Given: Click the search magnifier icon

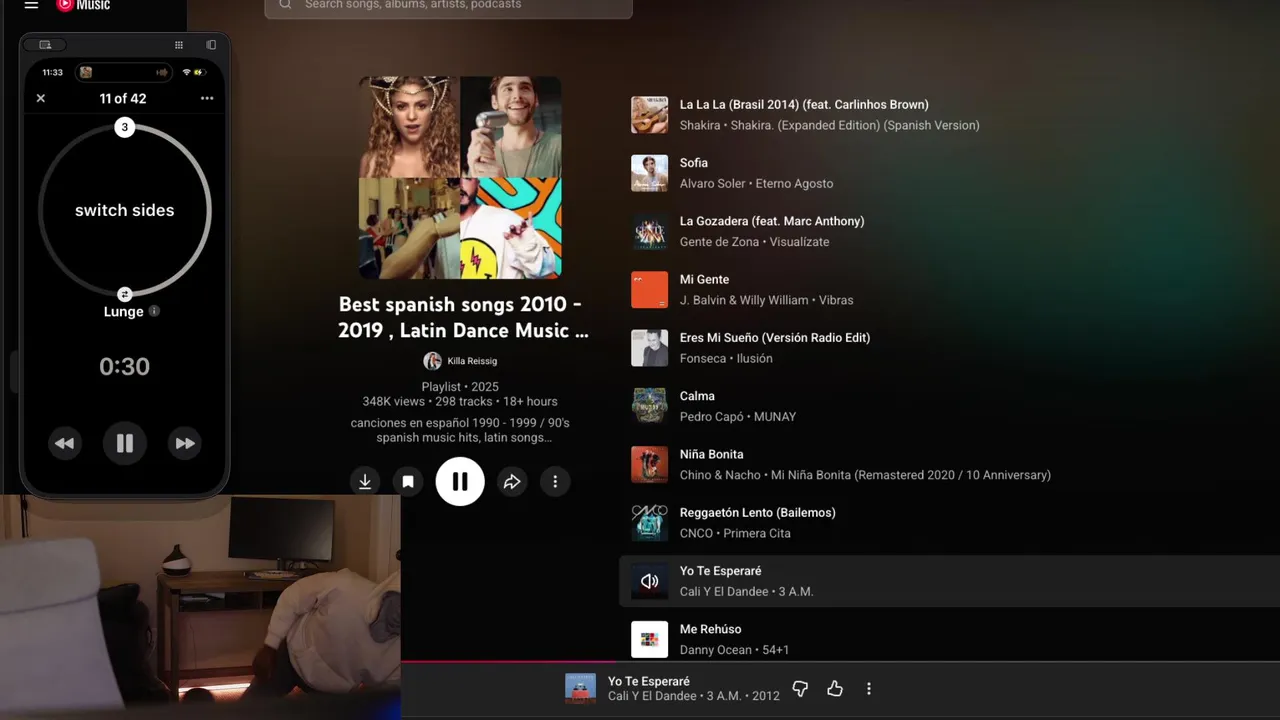Looking at the screenshot, I should [285, 5].
